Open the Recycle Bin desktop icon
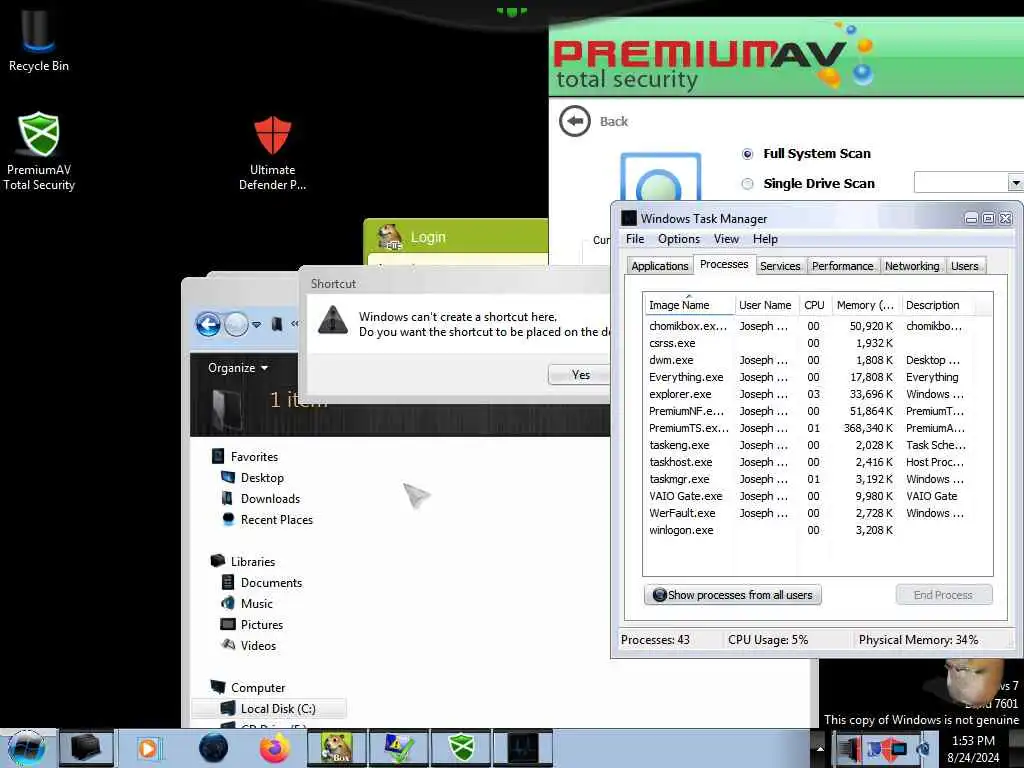 [x=39, y=38]
